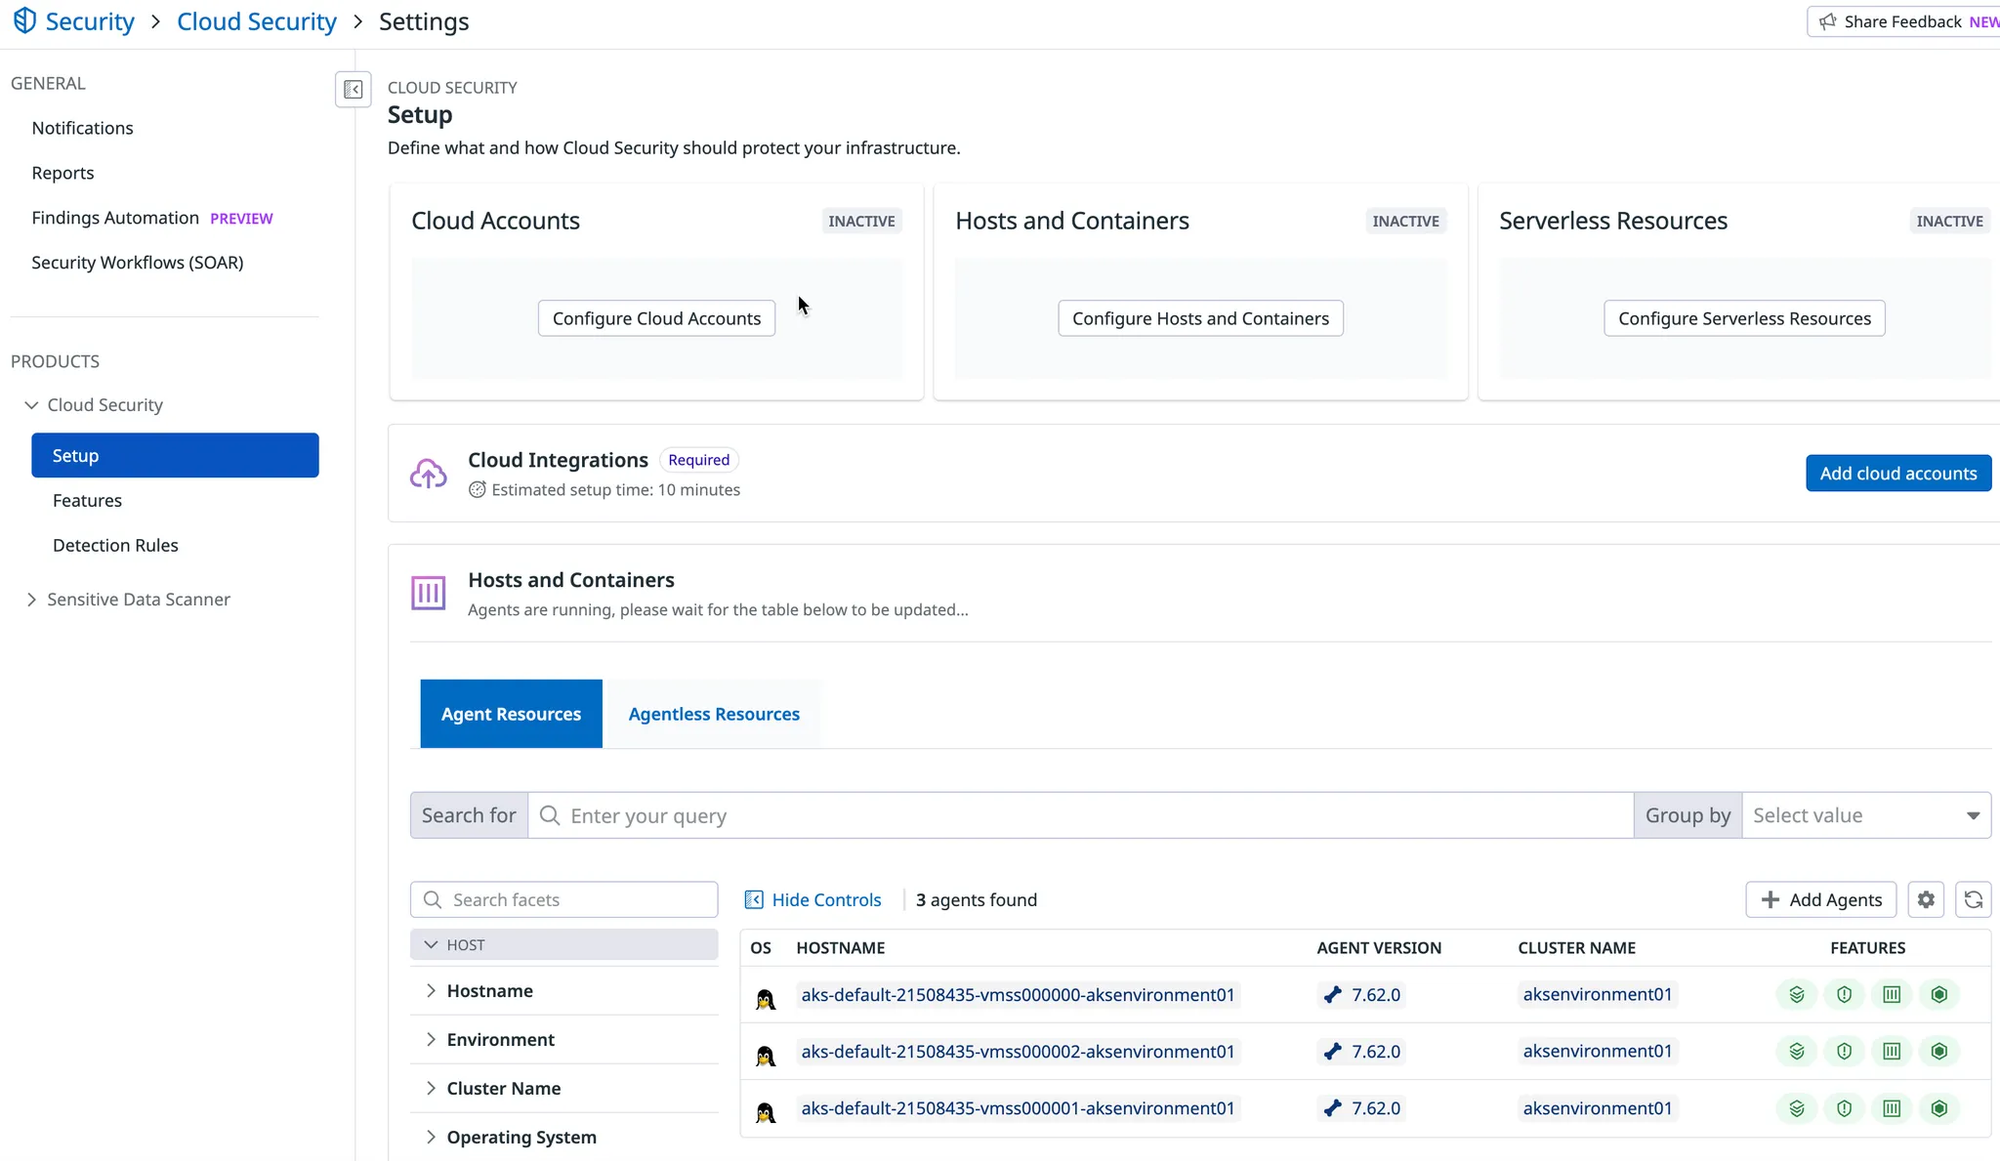Viewport: 2000px width, 1161px height.
Task: Open Setup in the sidebar
Action: click(175, 455)
